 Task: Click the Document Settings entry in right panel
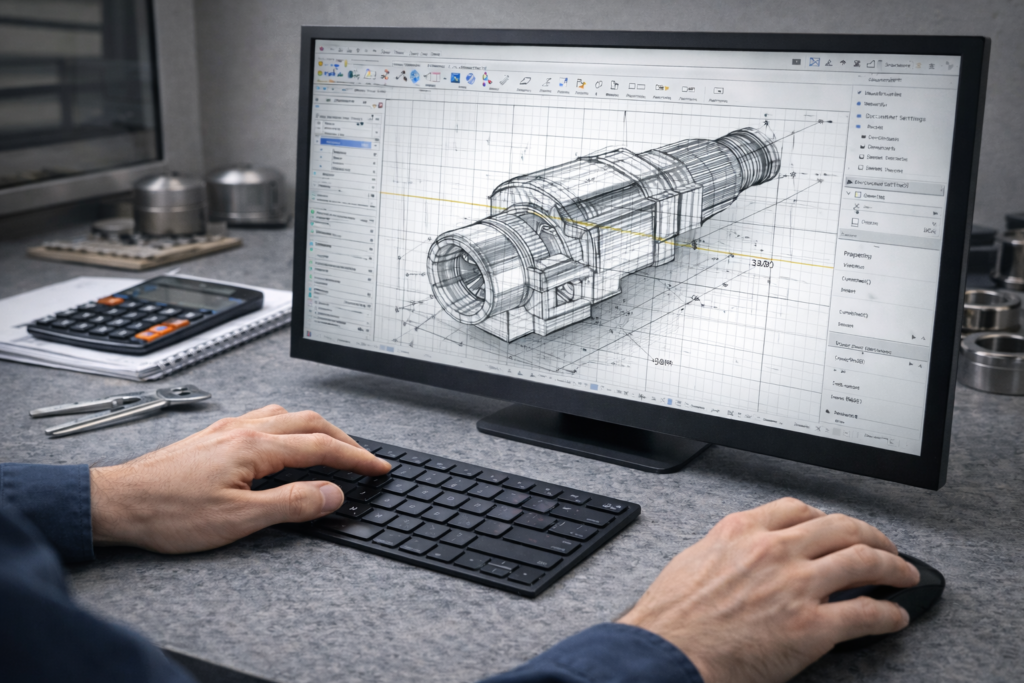tap(895, 118)
